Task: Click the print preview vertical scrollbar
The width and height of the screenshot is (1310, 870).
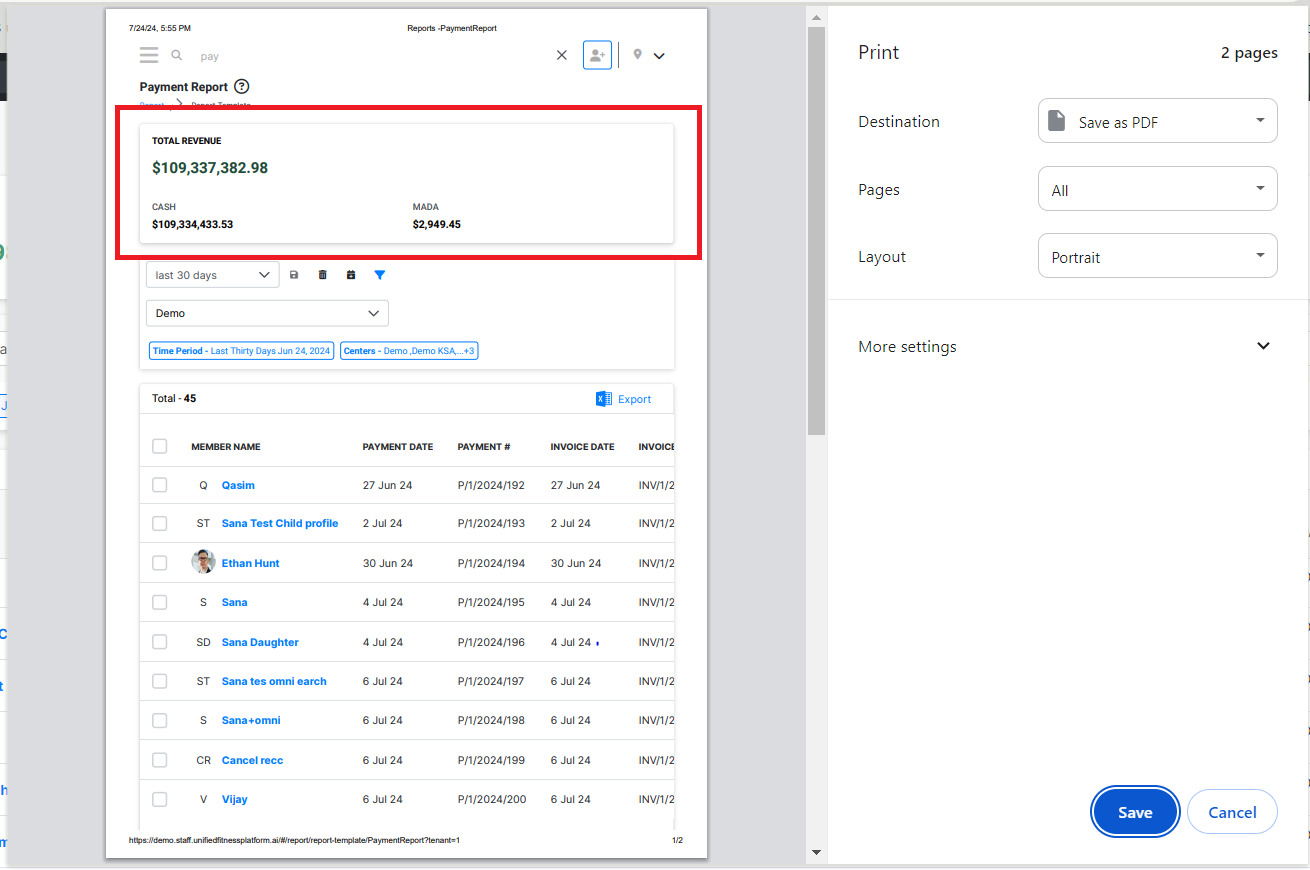Action: point(816,230)
